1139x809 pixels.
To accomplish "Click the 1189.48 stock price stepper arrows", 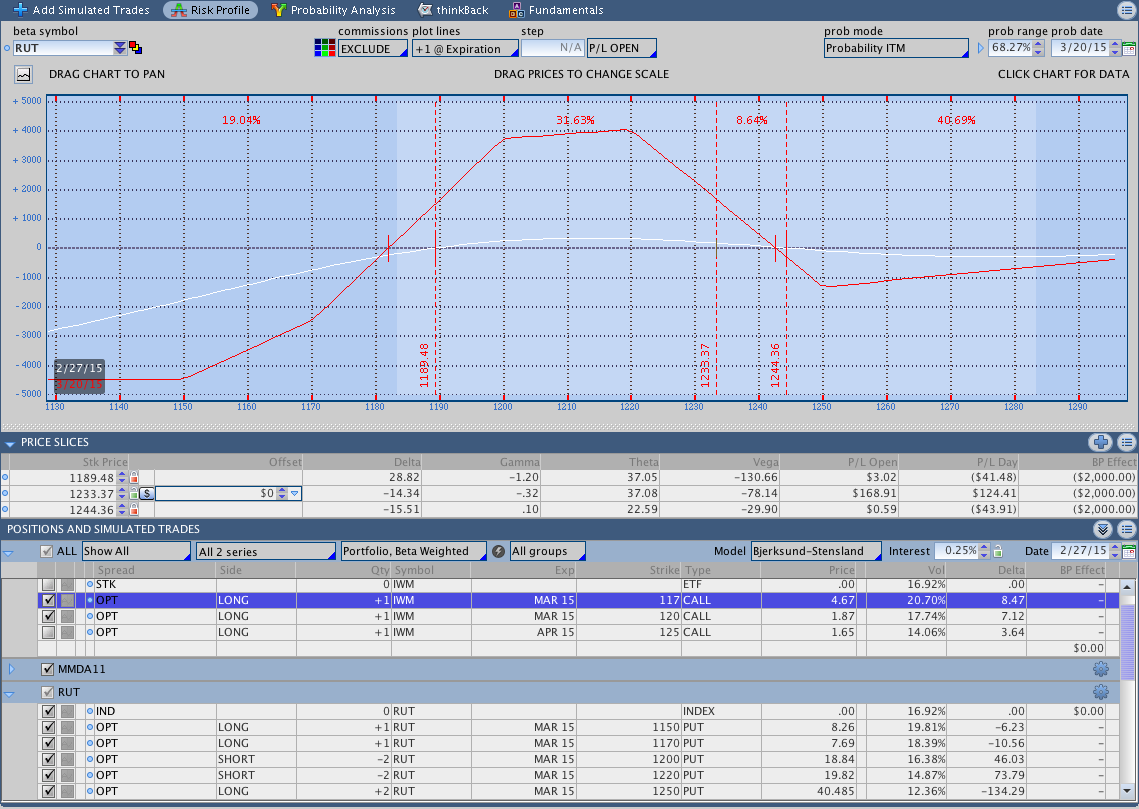I will 122,478.
